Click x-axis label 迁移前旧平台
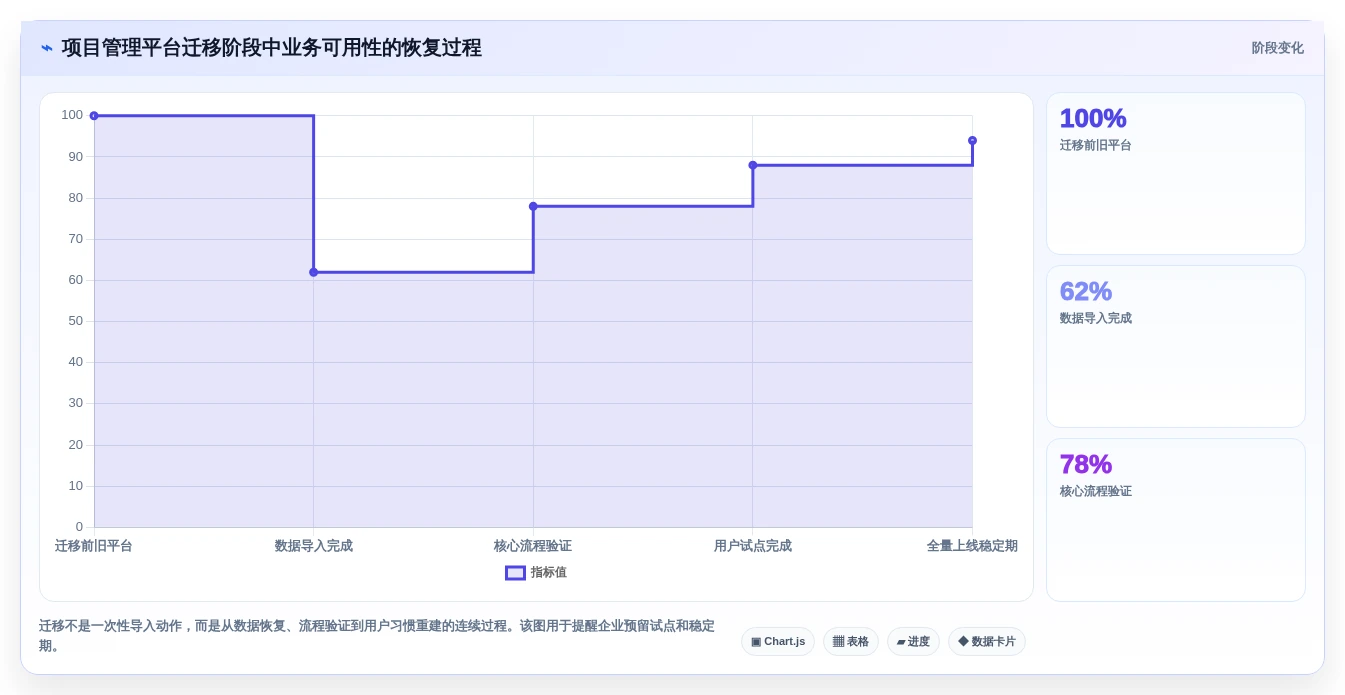This screenshot has height=695, width=1345. [x=94, y=546]
